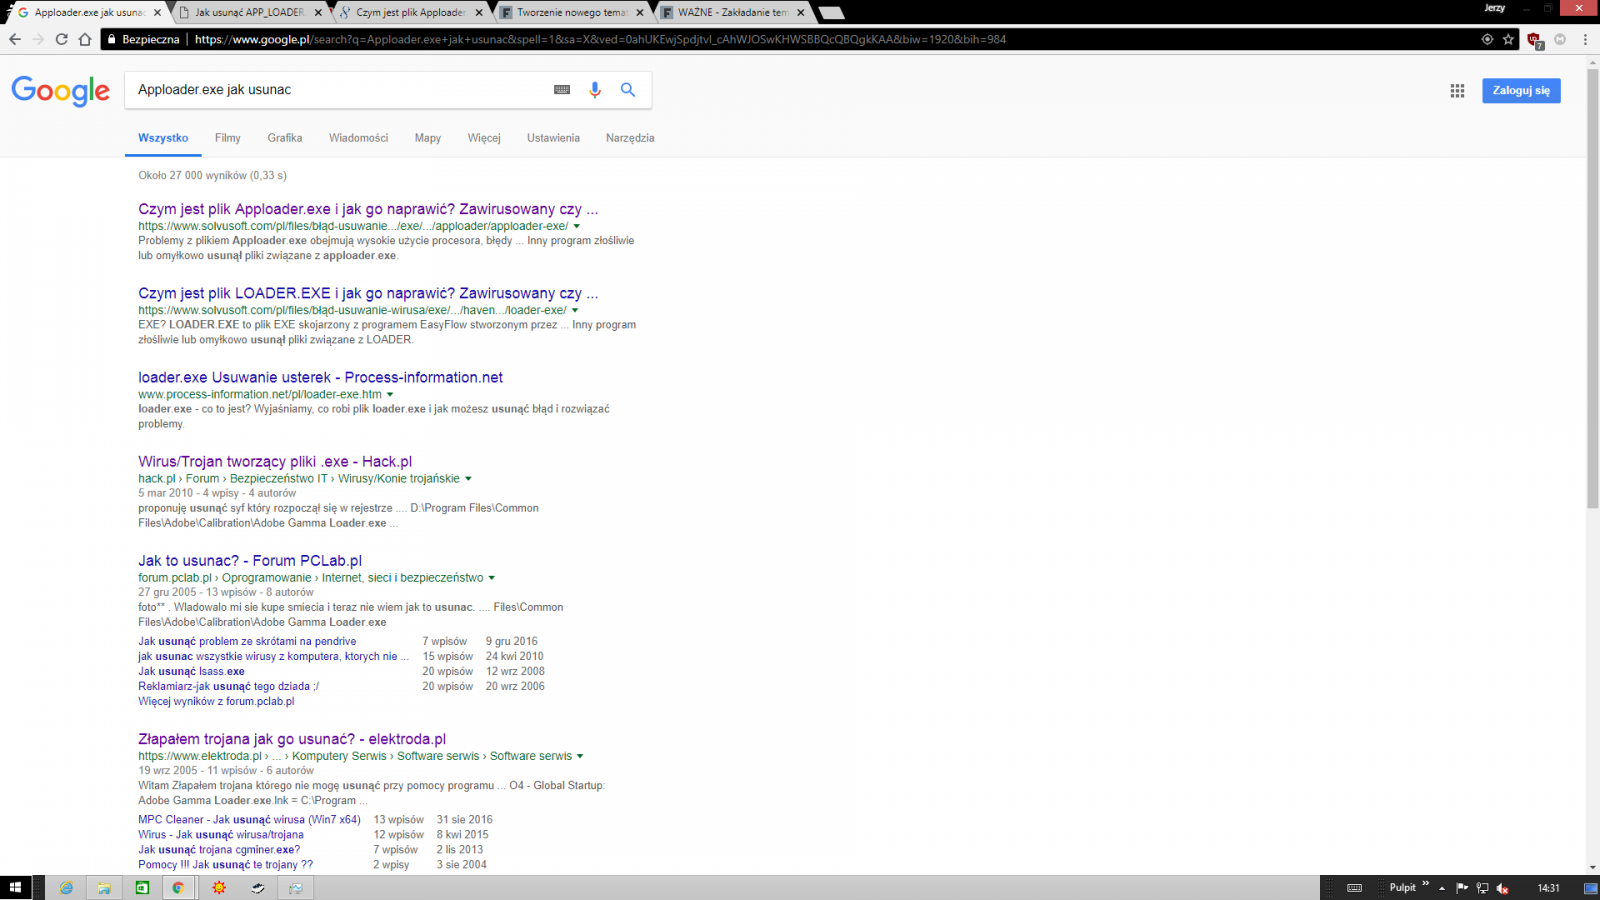
Task: Expand the dropdown arrow for the haven loader-exe solvusoft URL
Action: 575,310
